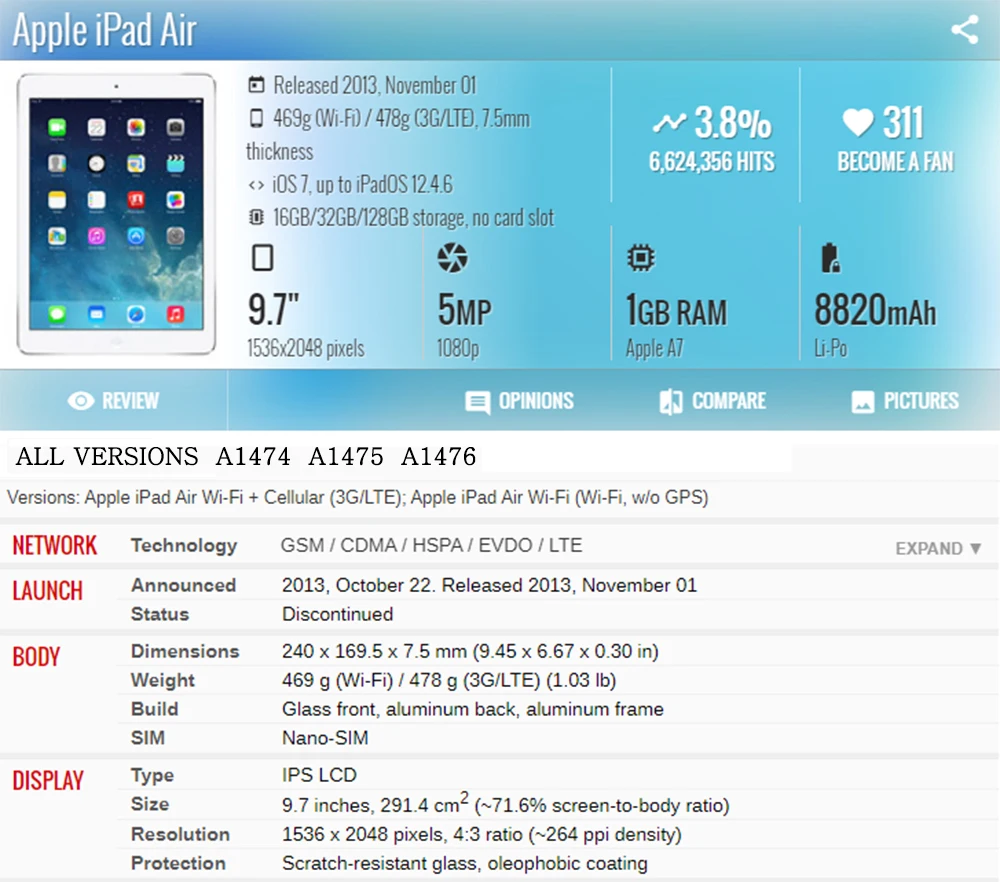
Task: Click the Build spec label
Action: pos(154,709)
